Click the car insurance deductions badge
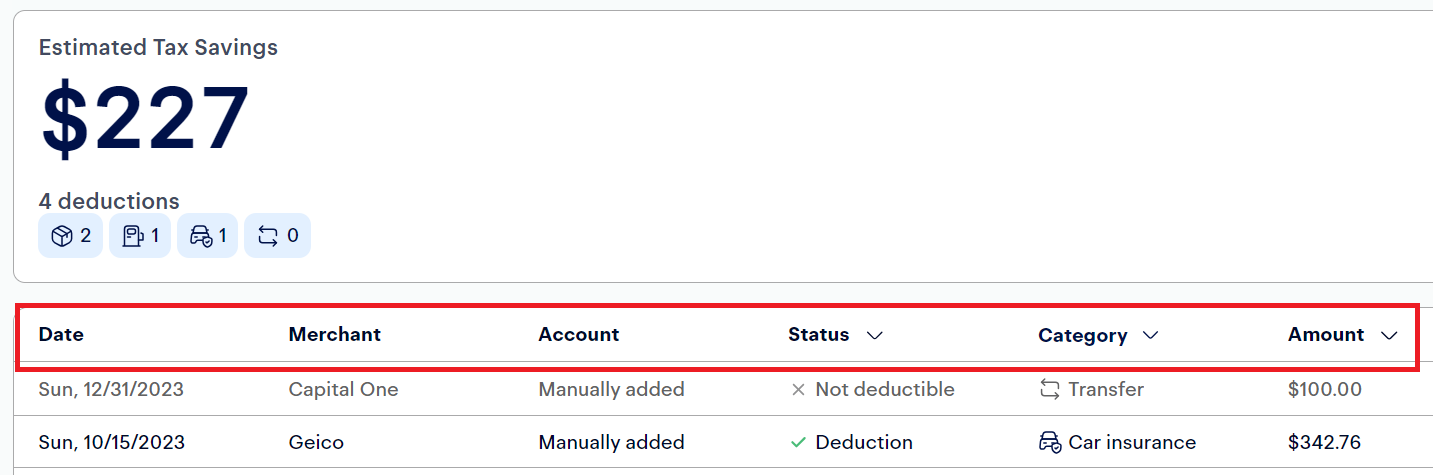 (208, 236)
